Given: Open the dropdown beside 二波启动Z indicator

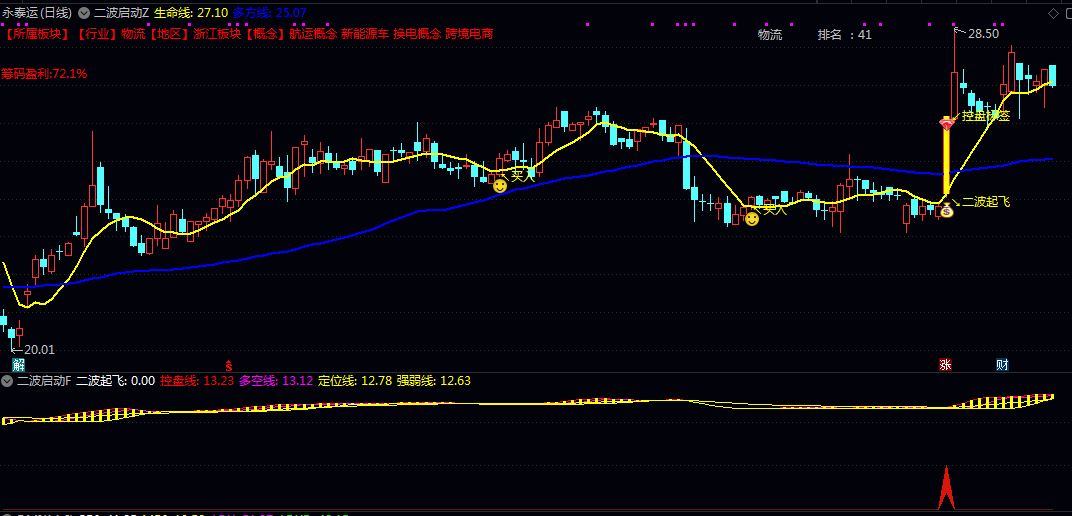Looking at the screenshot, I should click(84, 13).
